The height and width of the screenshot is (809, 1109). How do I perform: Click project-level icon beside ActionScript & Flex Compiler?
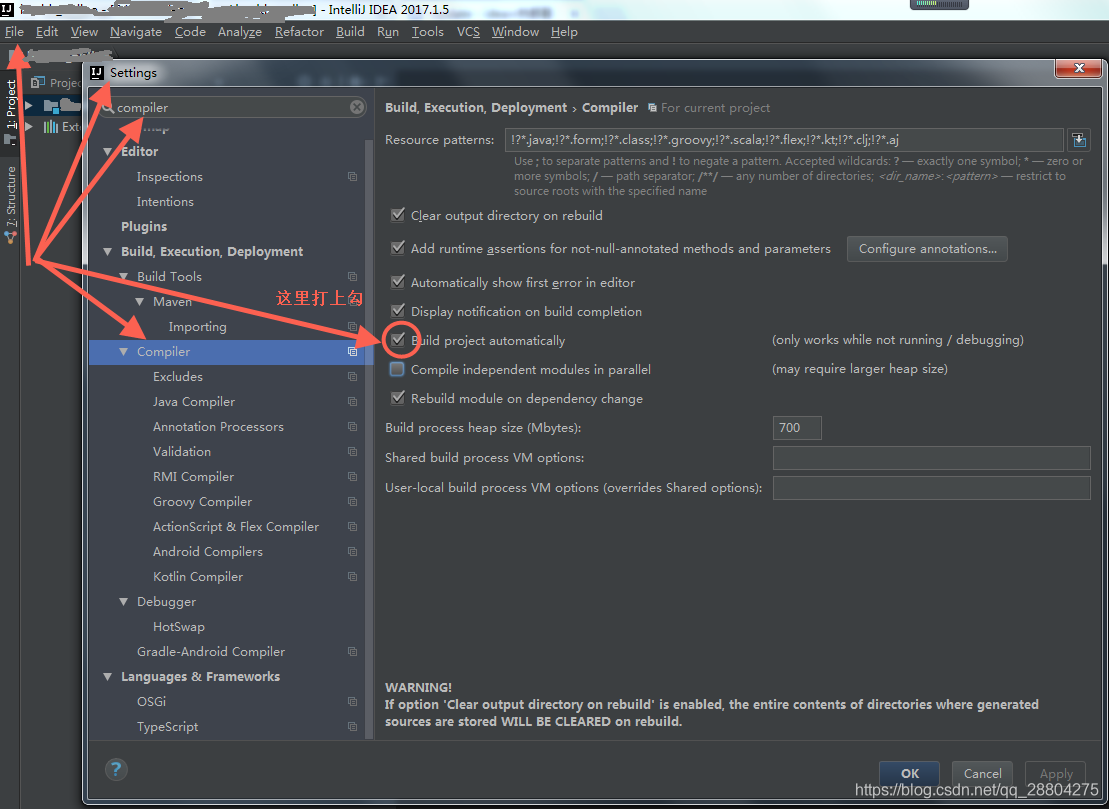pyautogui.click(x=352, y=527)
